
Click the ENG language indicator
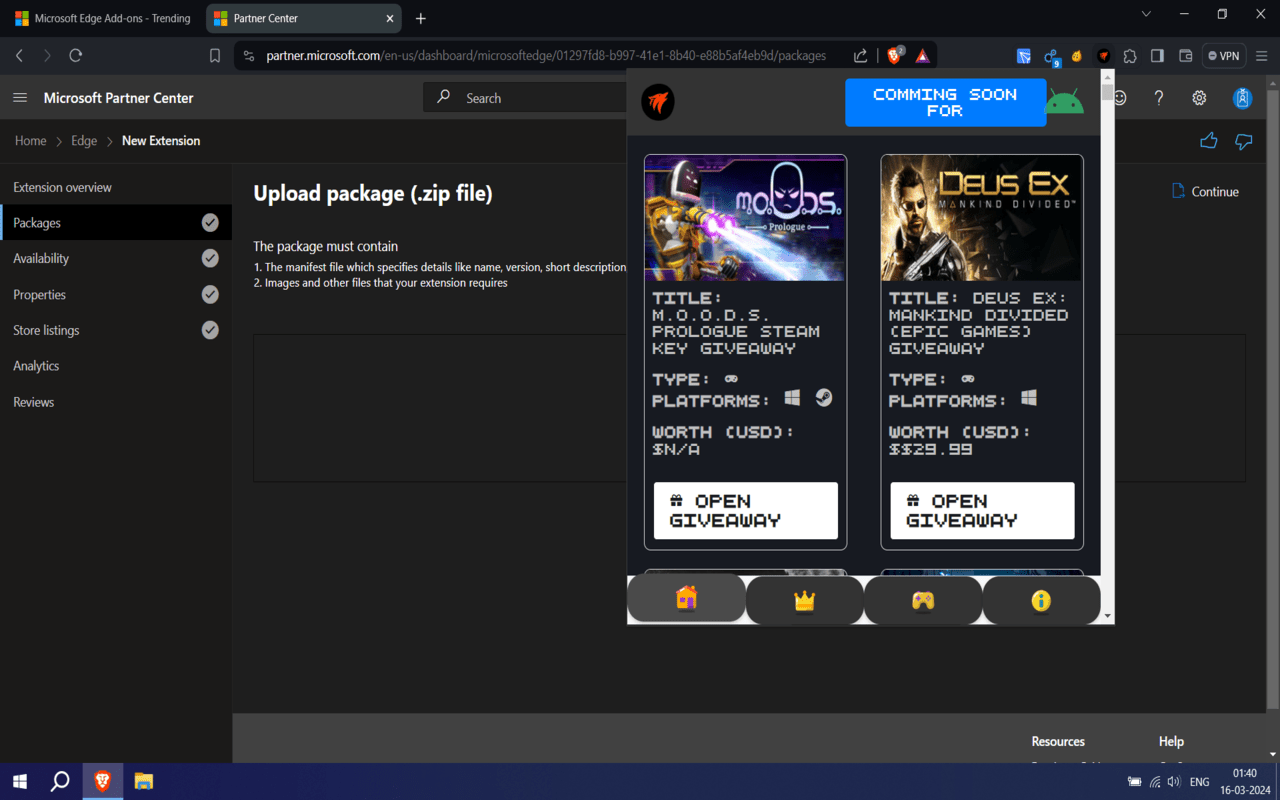pos(1200,782)
